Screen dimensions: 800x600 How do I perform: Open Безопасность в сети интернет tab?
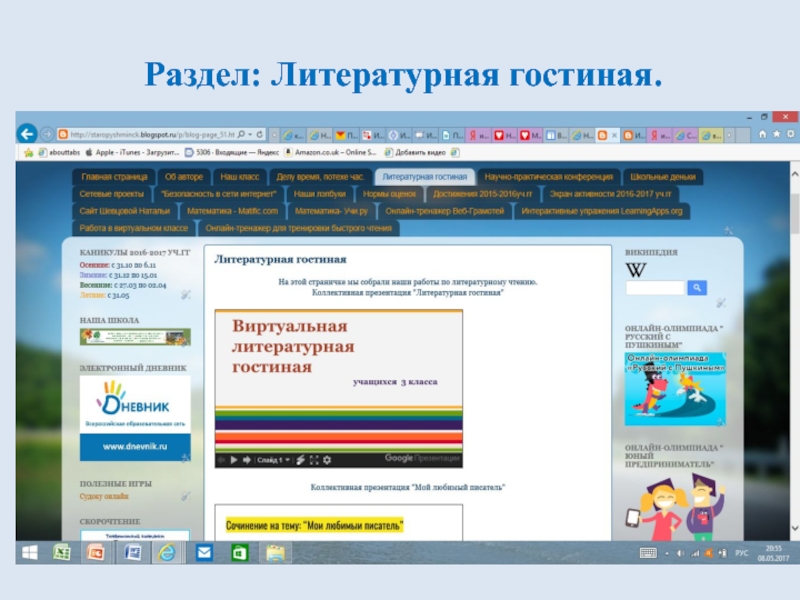(218, 194)
